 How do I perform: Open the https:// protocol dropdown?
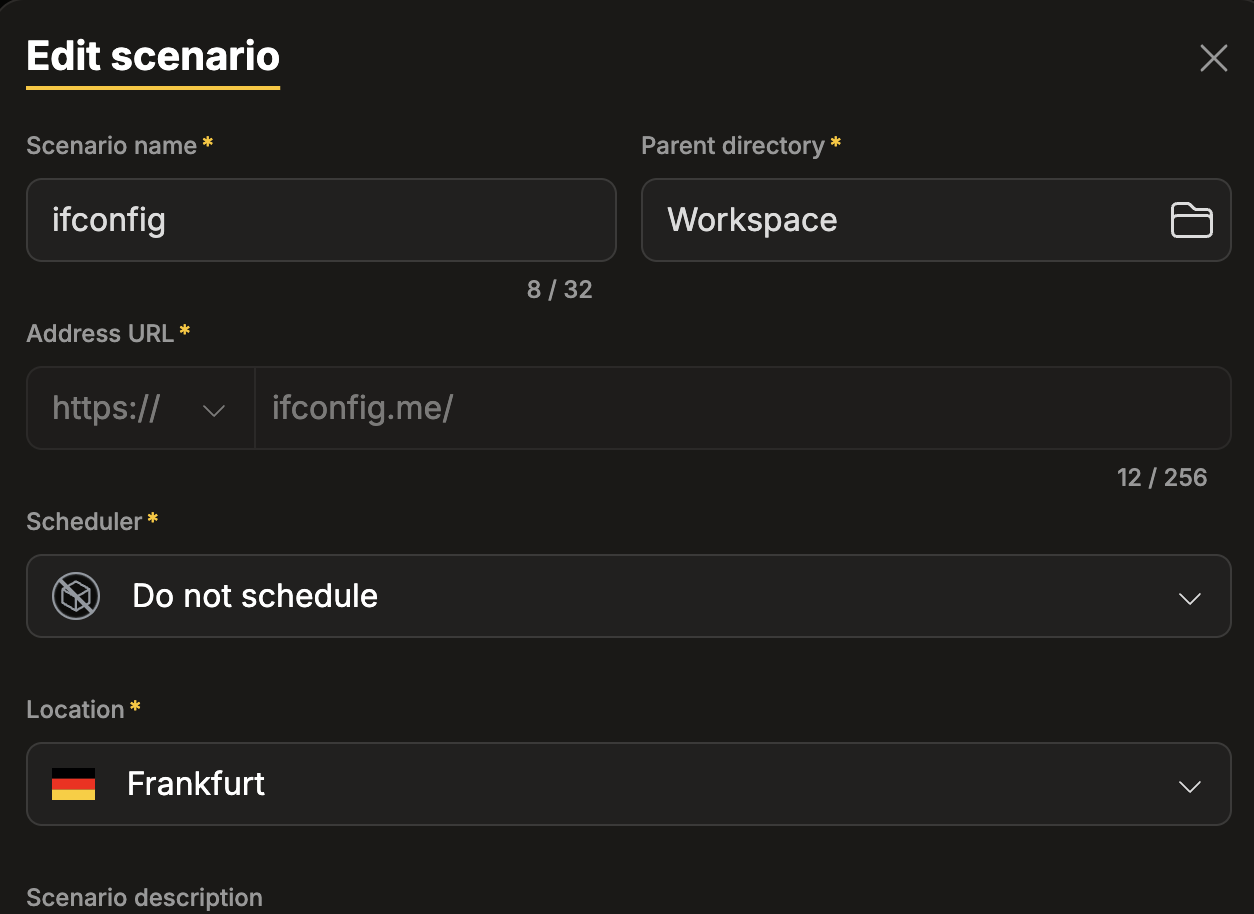click(140, 408)
